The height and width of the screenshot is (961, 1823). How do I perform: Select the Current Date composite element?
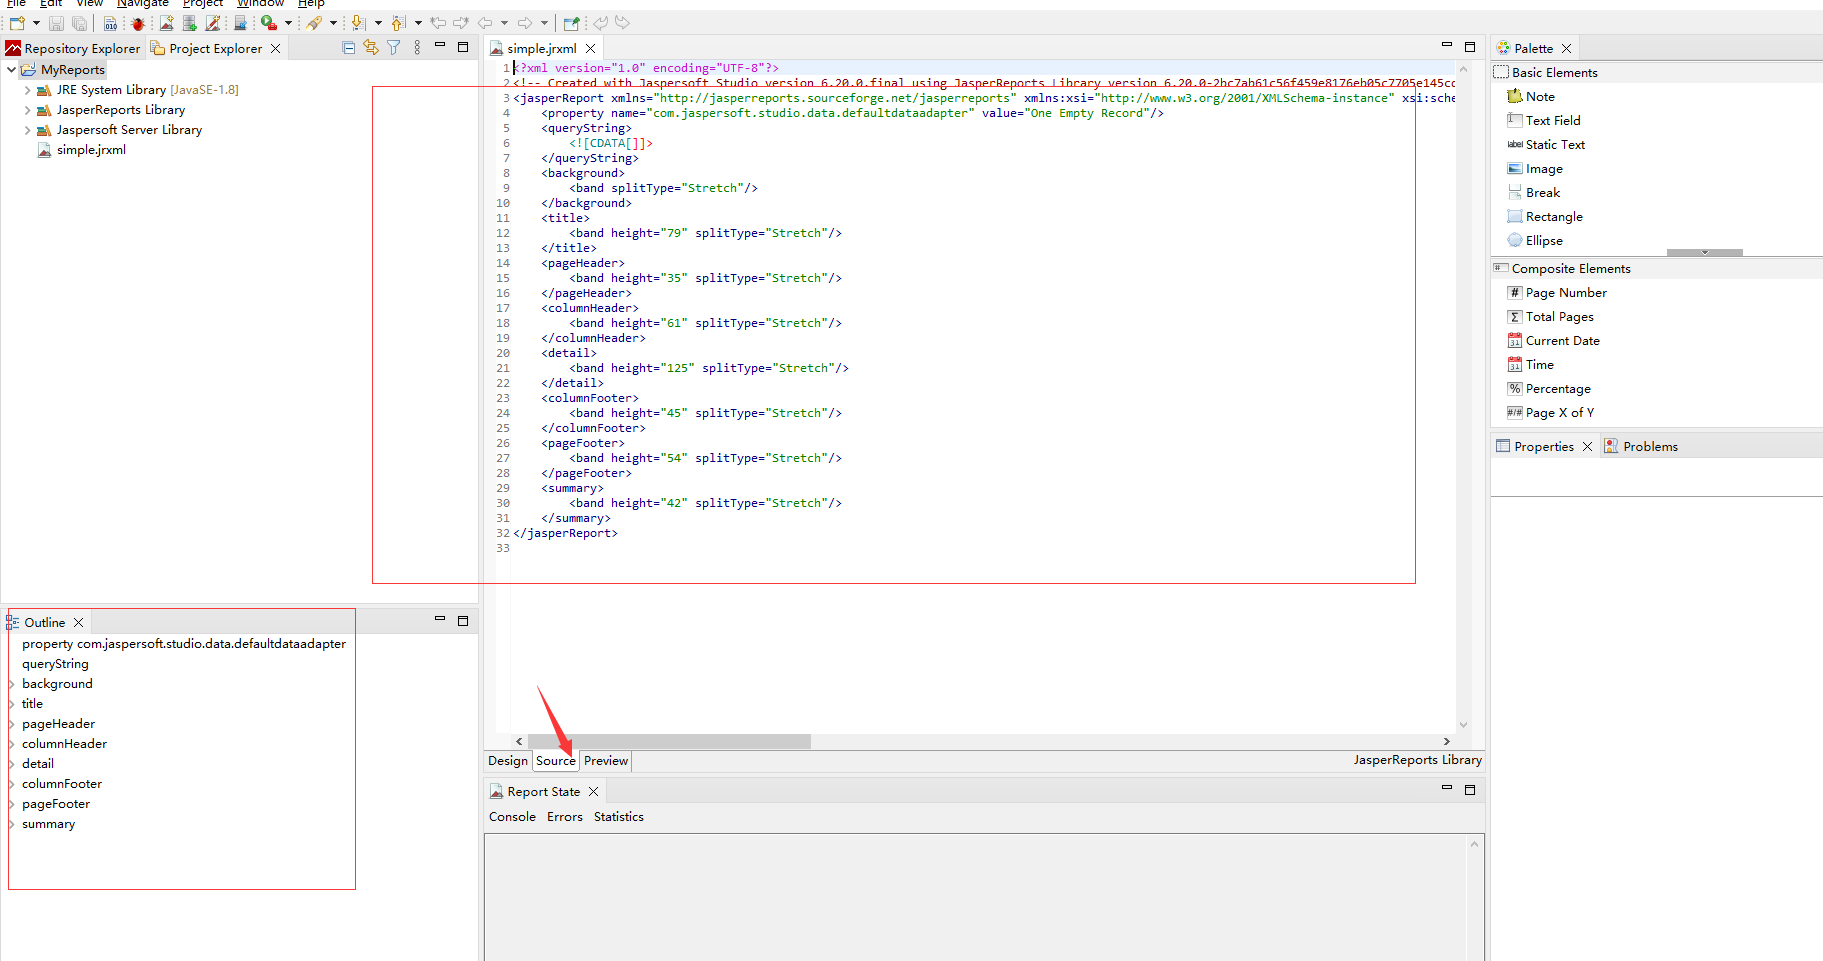coord(1563,341)
